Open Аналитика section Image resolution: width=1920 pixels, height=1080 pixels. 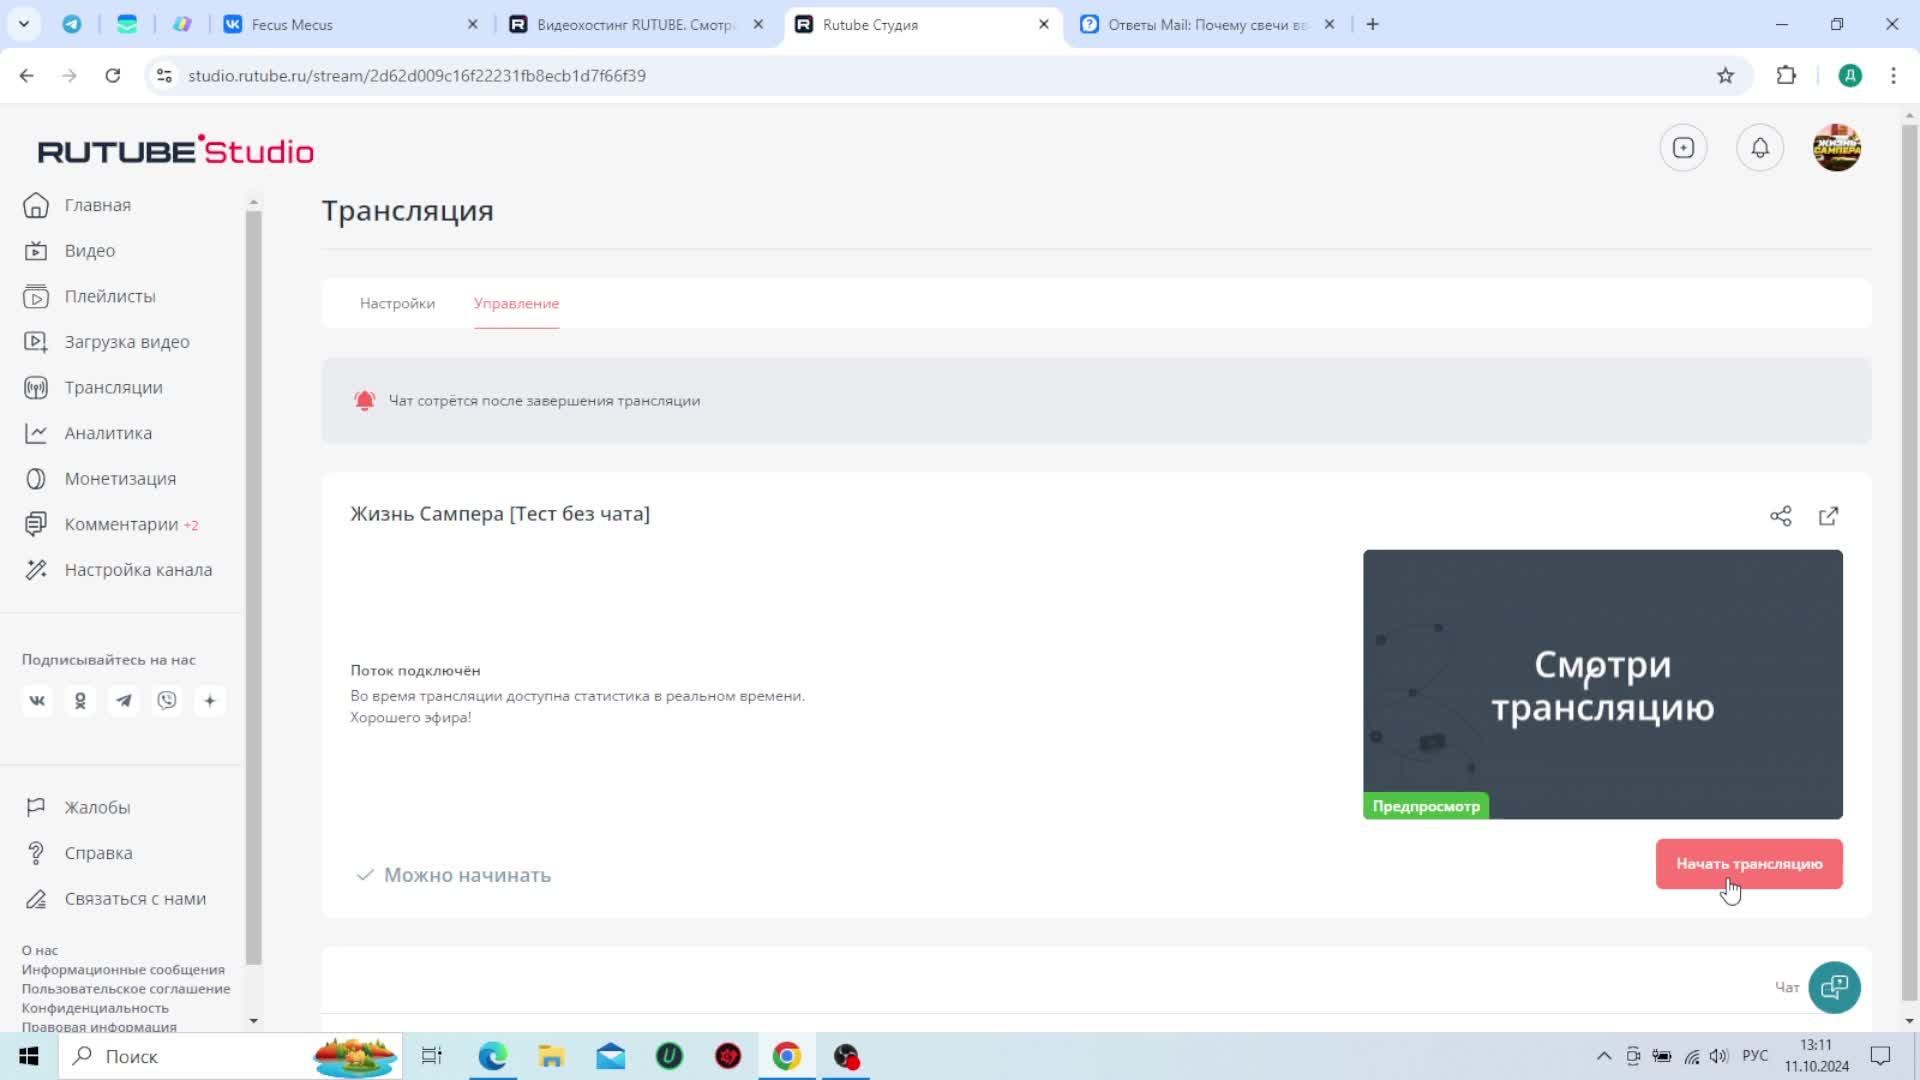tap(88, 433)
